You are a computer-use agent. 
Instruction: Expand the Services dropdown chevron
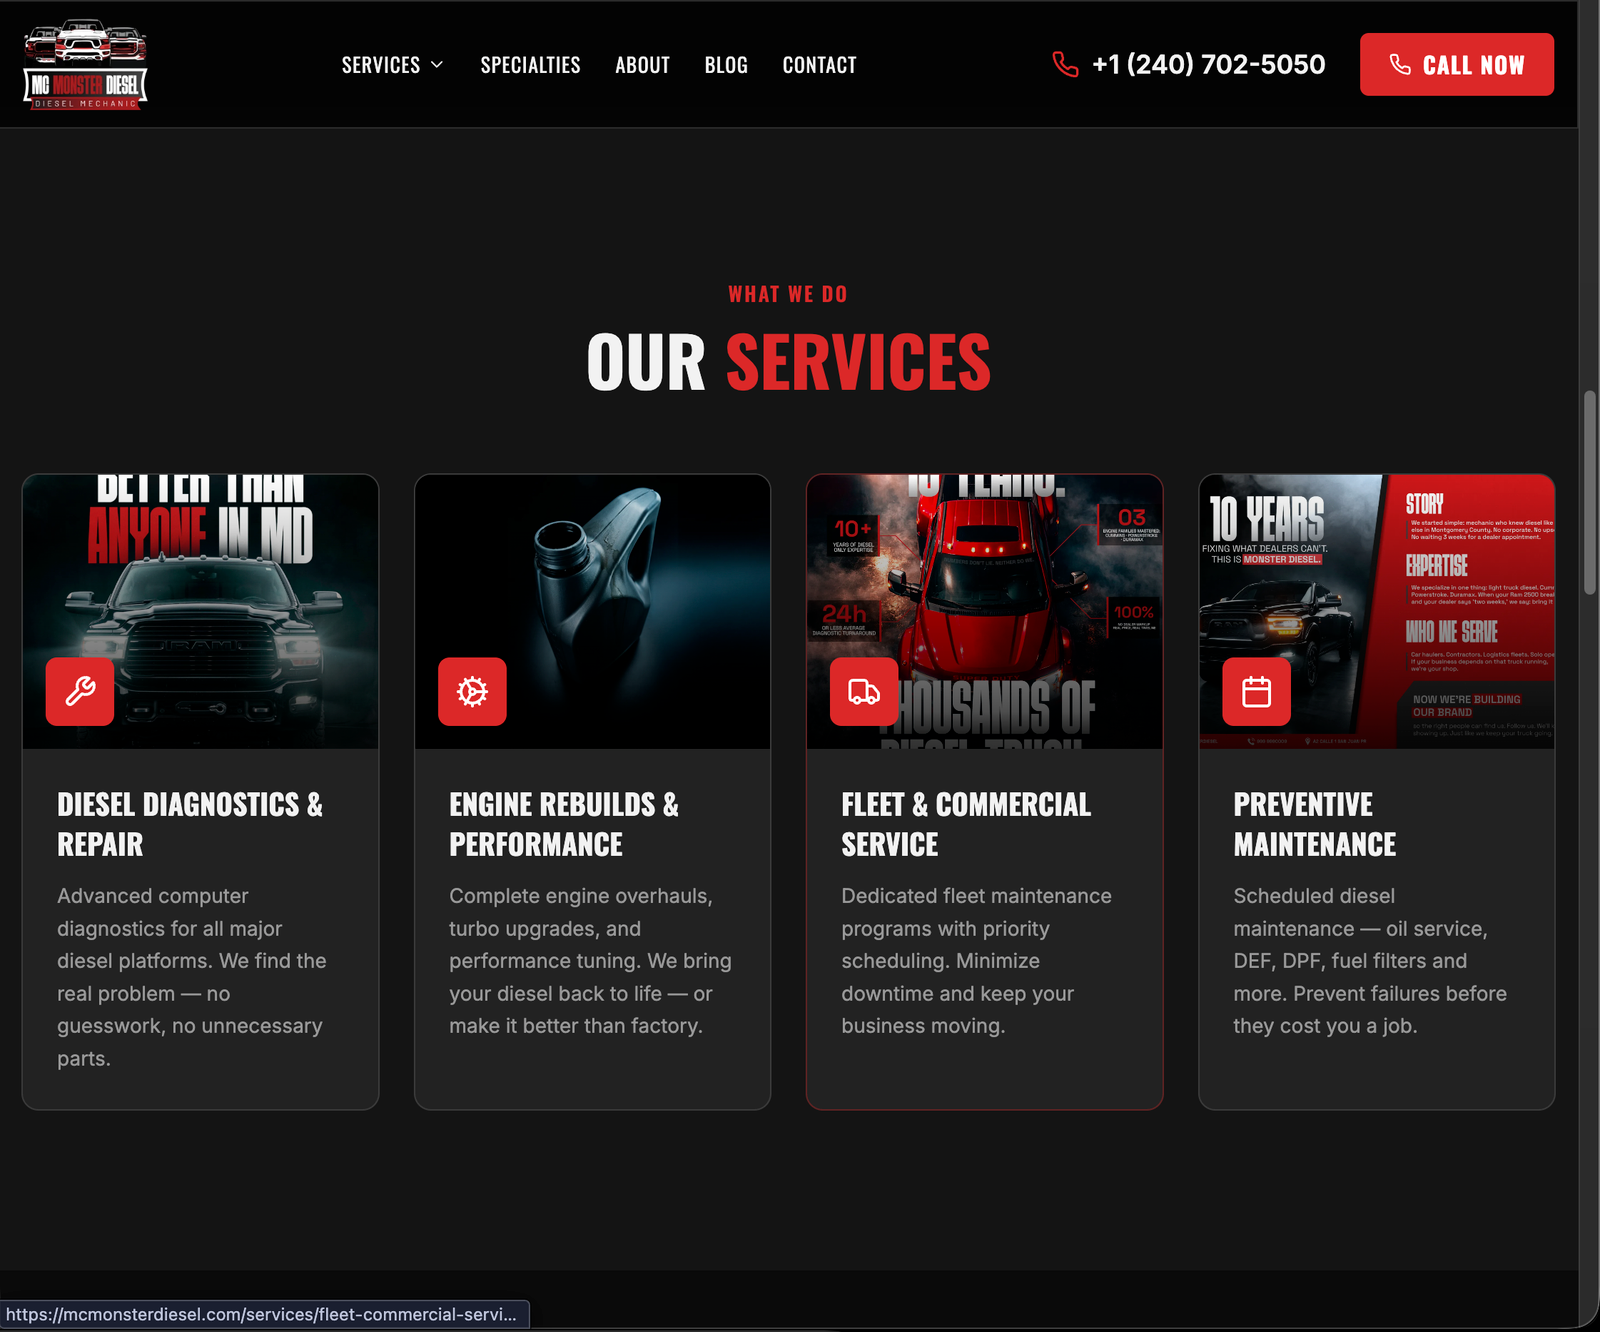pos(437,65)
